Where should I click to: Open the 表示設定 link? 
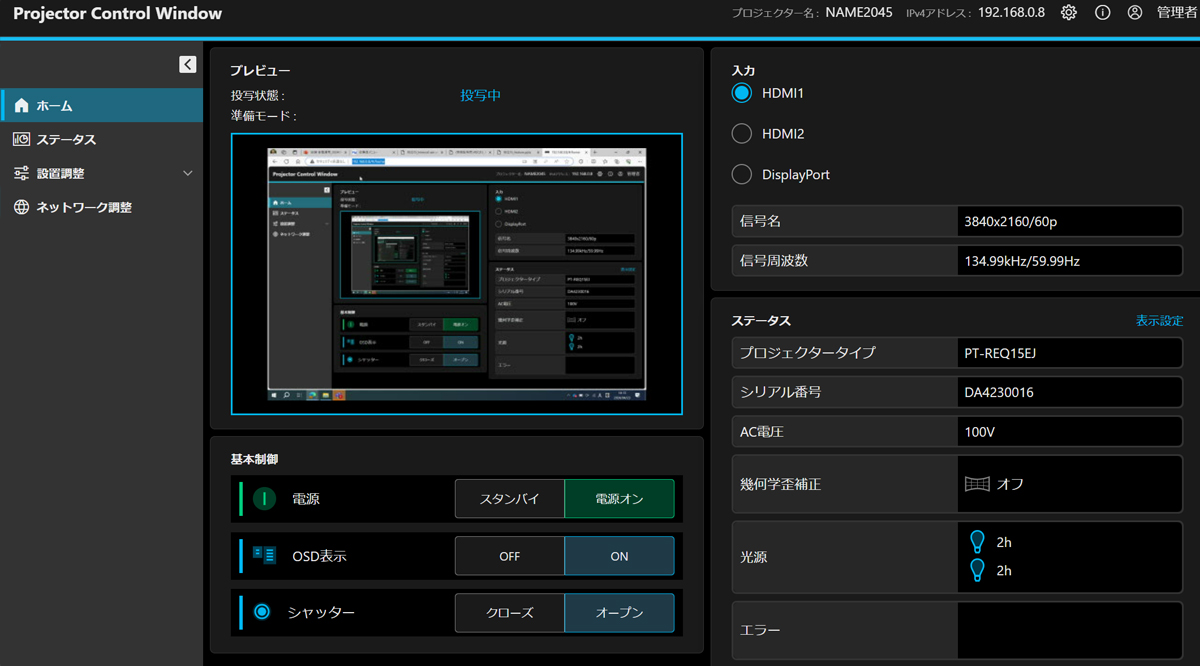[1159, 321]
